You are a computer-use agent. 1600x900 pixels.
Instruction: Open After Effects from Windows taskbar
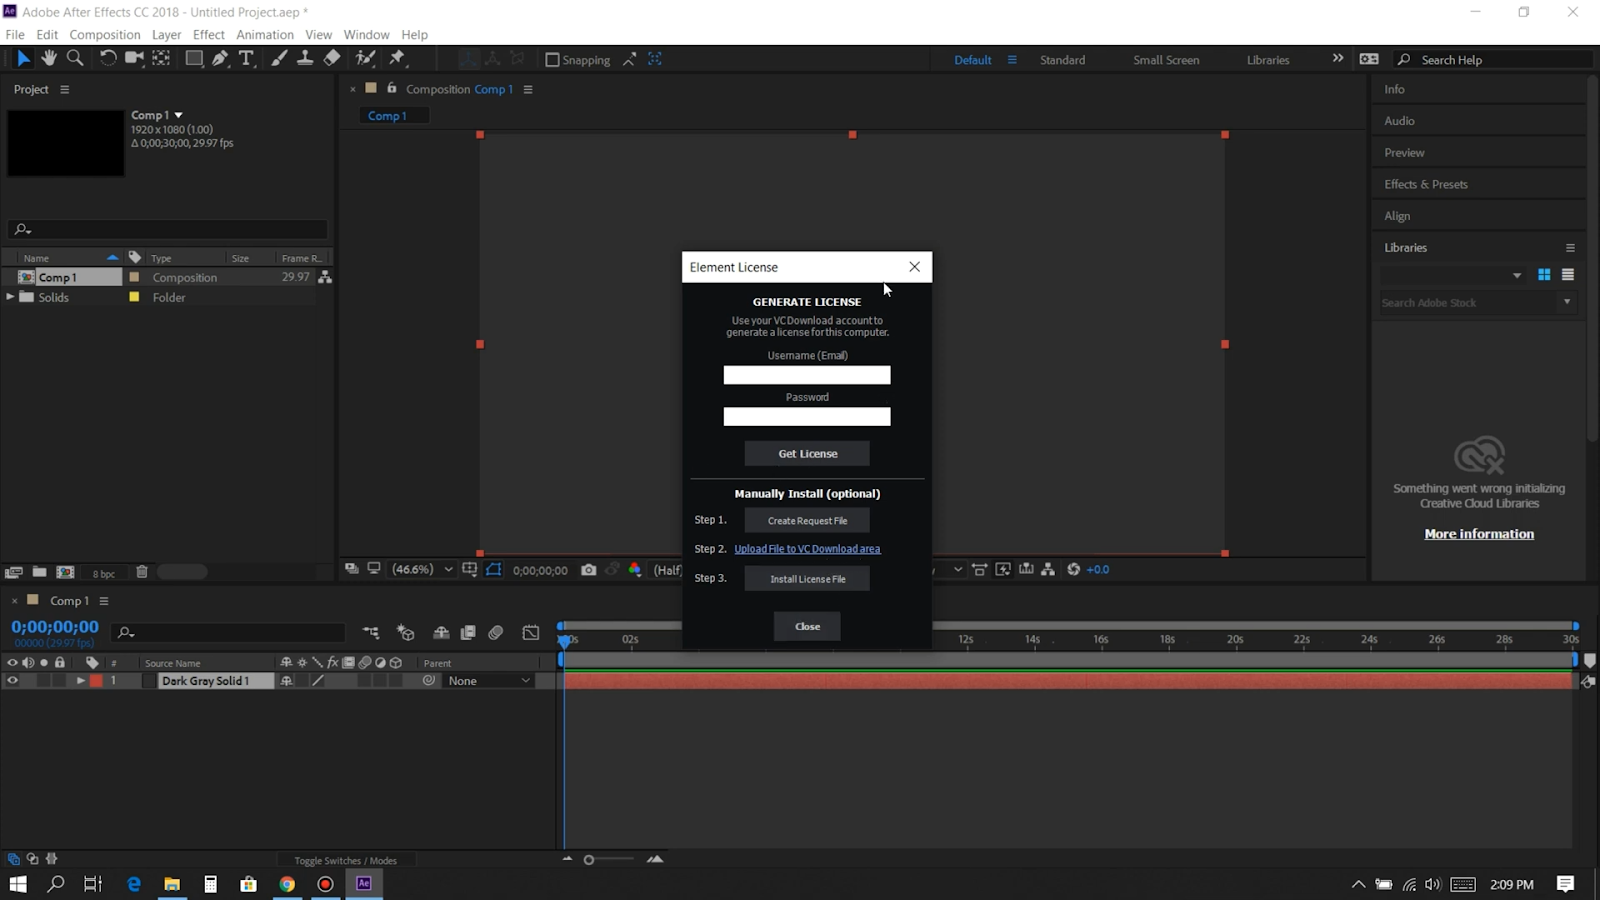pyautogui.click(x=364, y=884)
